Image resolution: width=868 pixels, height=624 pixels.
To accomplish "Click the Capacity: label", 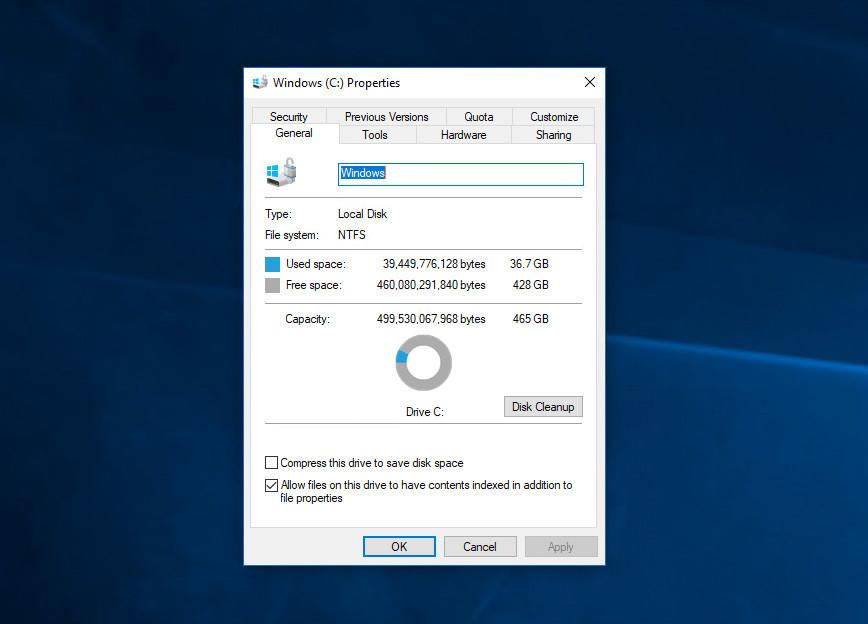I will [307, 319].
